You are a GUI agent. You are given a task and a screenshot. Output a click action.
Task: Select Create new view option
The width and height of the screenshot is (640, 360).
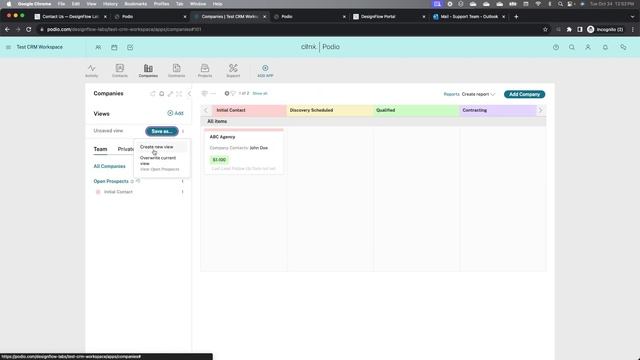pyautogui.click(x=156, y=147)
